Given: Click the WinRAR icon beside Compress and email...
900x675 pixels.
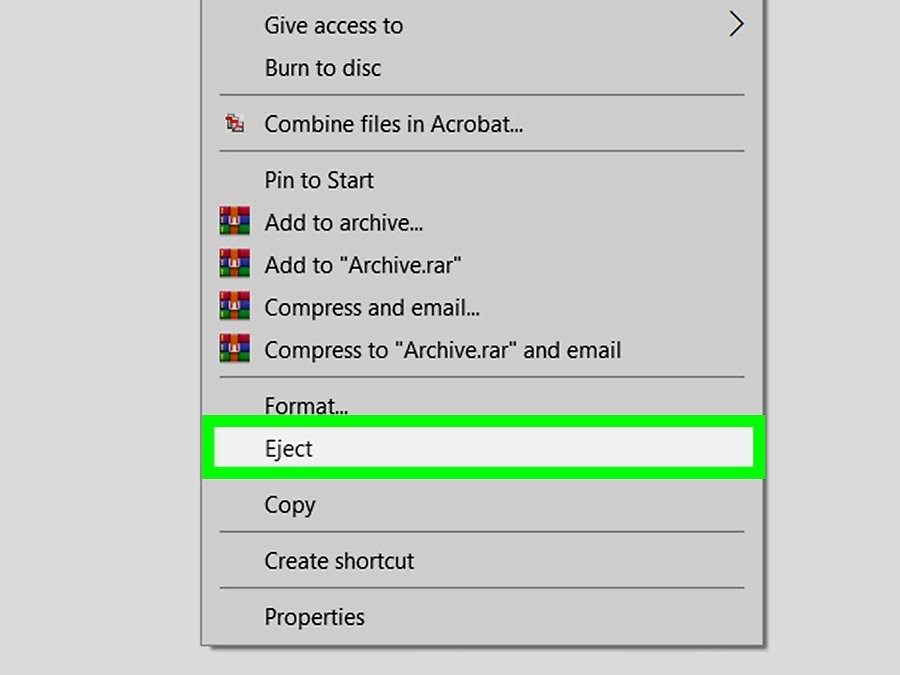Looking at the screenshot, I should click(x=235, y=307).
